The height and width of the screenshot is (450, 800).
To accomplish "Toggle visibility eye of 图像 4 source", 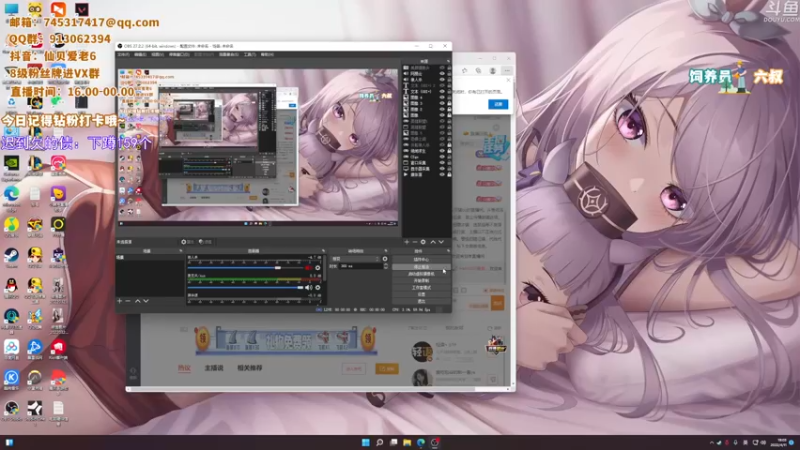I will pos(442,97).
